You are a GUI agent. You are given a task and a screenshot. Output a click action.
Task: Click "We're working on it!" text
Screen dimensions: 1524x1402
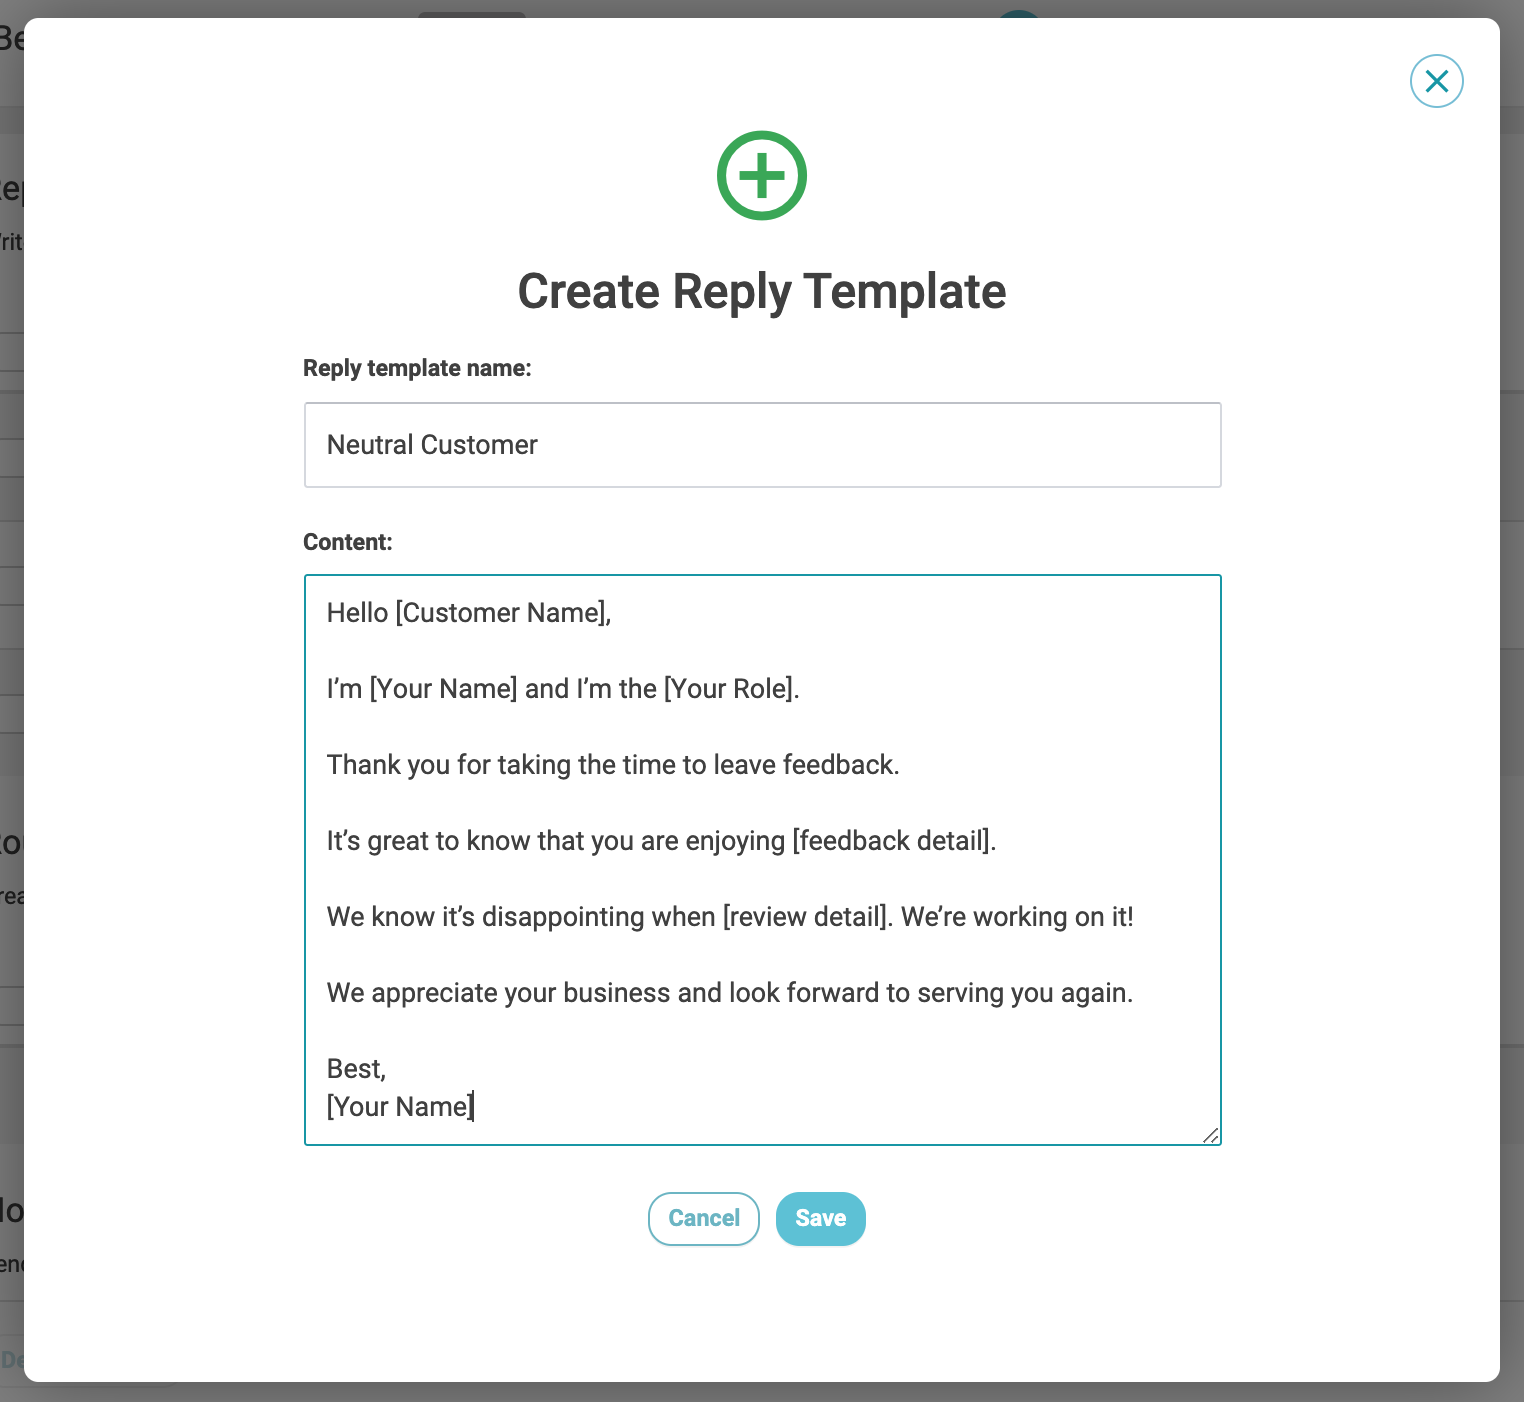coord(1016,917)
